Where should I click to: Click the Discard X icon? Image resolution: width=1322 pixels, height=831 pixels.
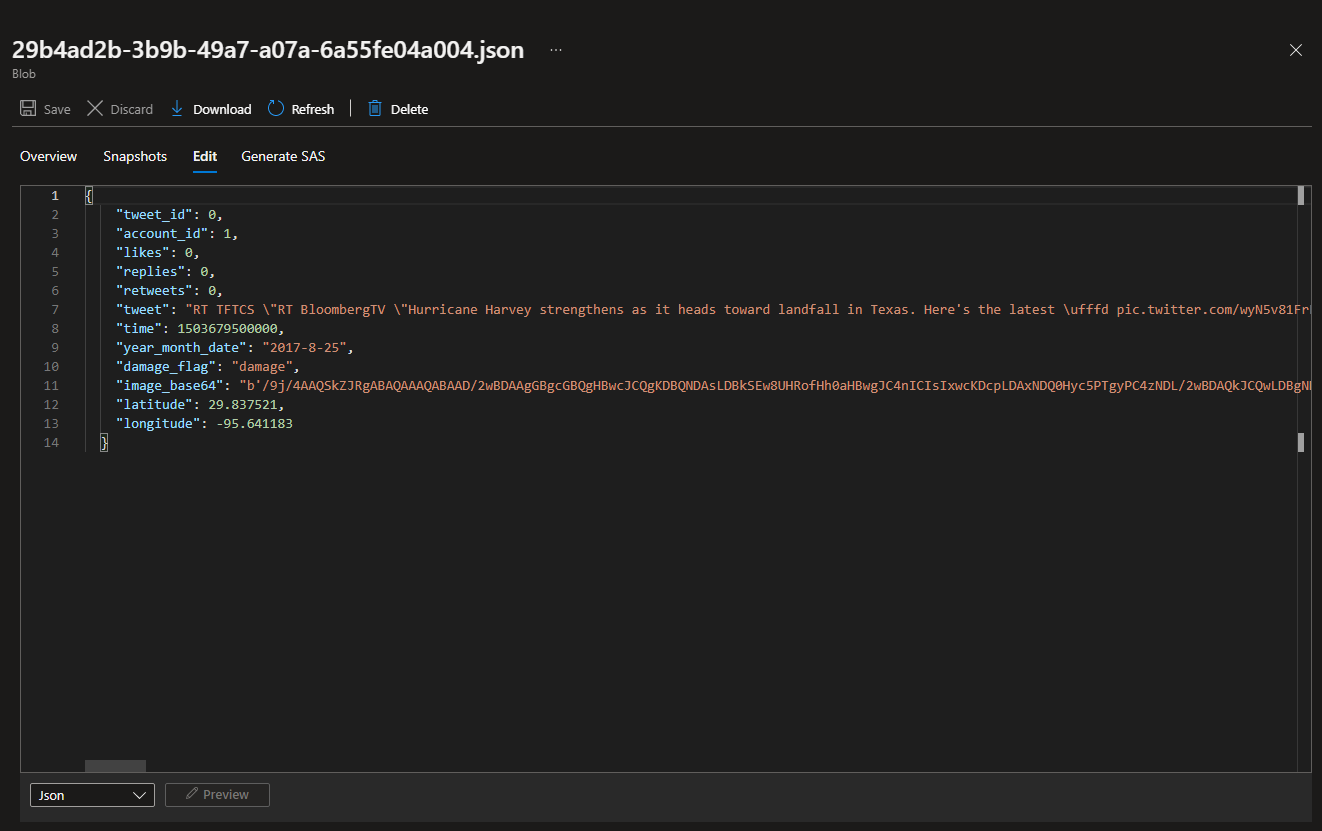pos(95,109)
